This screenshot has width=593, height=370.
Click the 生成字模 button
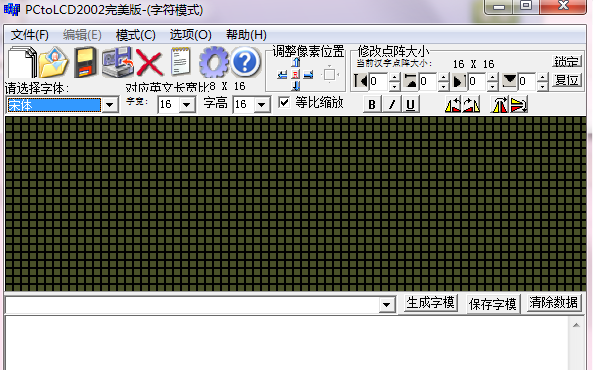coord(430,303)
